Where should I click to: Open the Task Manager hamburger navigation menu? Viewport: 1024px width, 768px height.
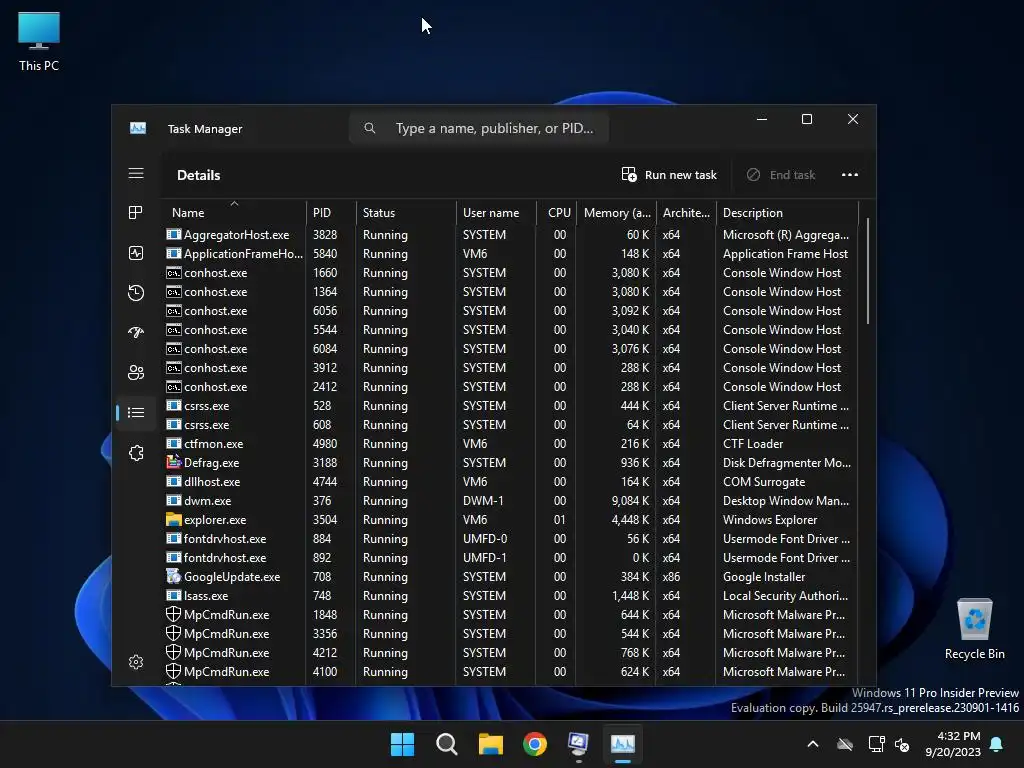[136, 173]
